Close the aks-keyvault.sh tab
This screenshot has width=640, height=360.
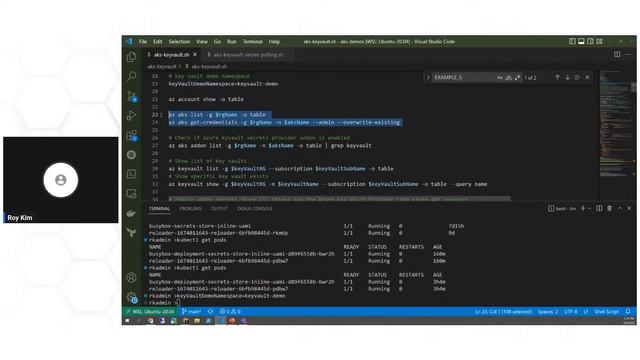195,54
